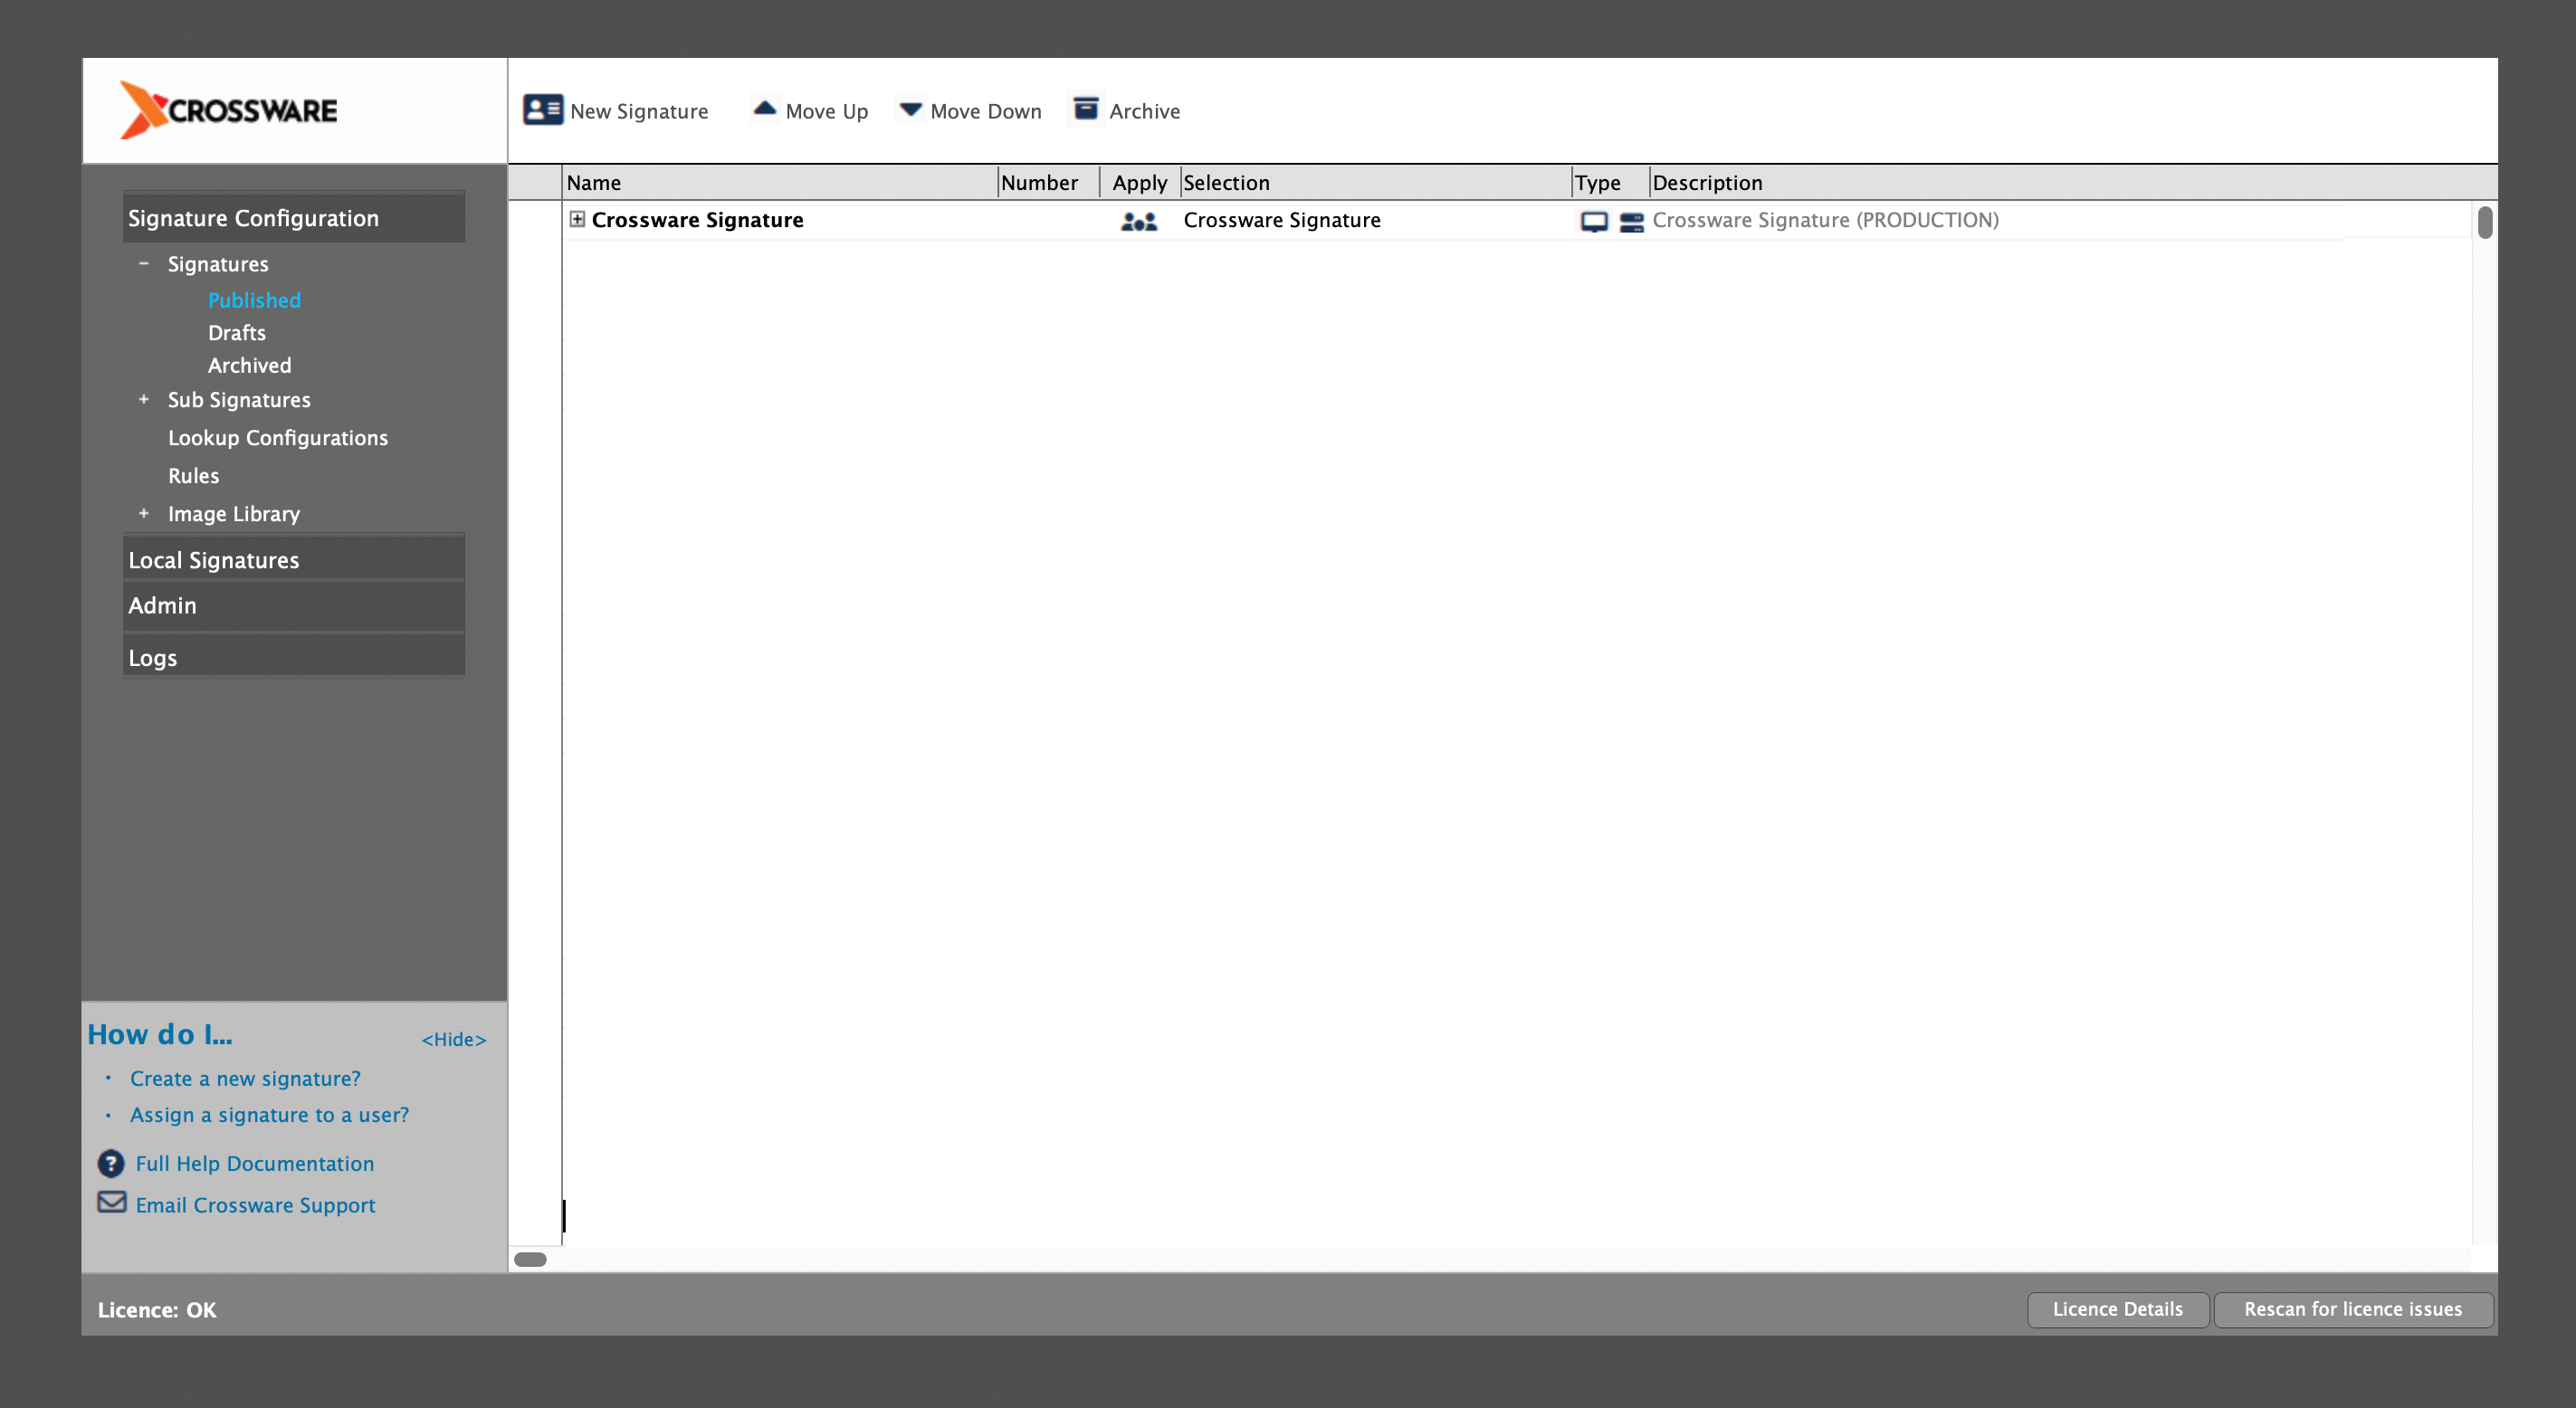Click the Apply column header
2576x1408 pixels.
(x=1140, y=183)
